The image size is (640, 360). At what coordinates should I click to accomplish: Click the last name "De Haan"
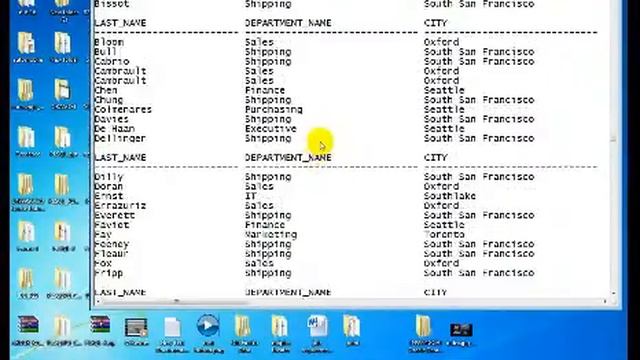click(x=114, y=129)
